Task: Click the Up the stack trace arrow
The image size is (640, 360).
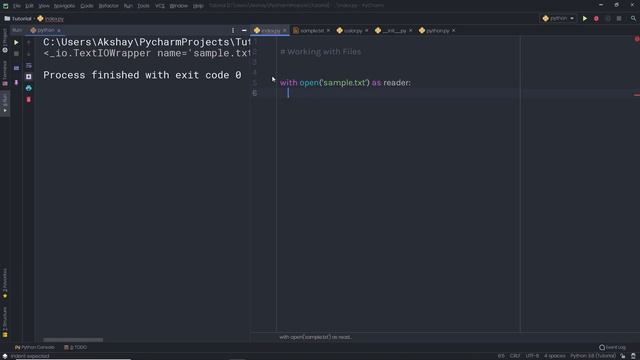Action: pyautogui.click(x=29, y=42)
